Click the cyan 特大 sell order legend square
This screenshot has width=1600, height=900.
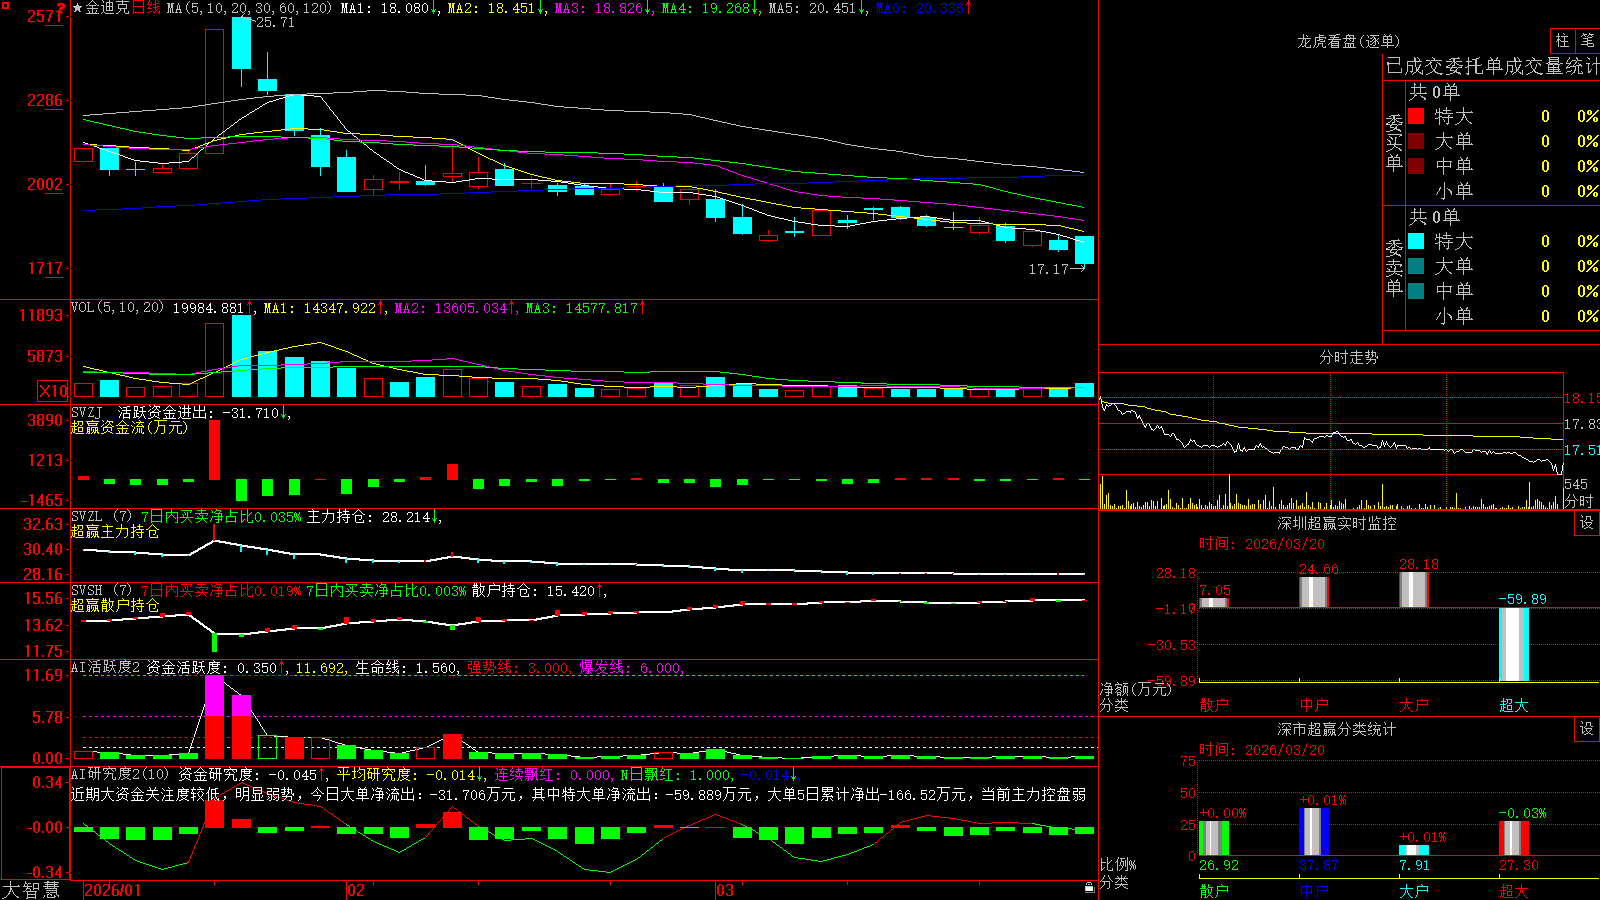(1416, 241)
